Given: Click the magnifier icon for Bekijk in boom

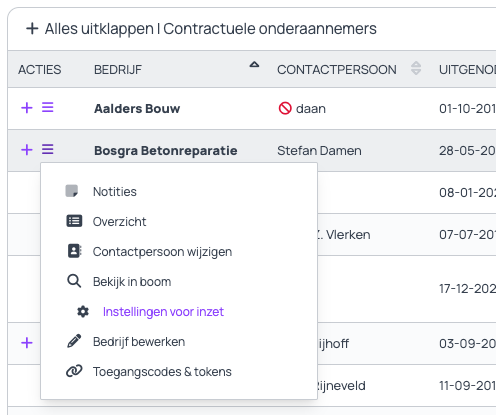Looking at the screenshot, I should [x=74, y=281].
